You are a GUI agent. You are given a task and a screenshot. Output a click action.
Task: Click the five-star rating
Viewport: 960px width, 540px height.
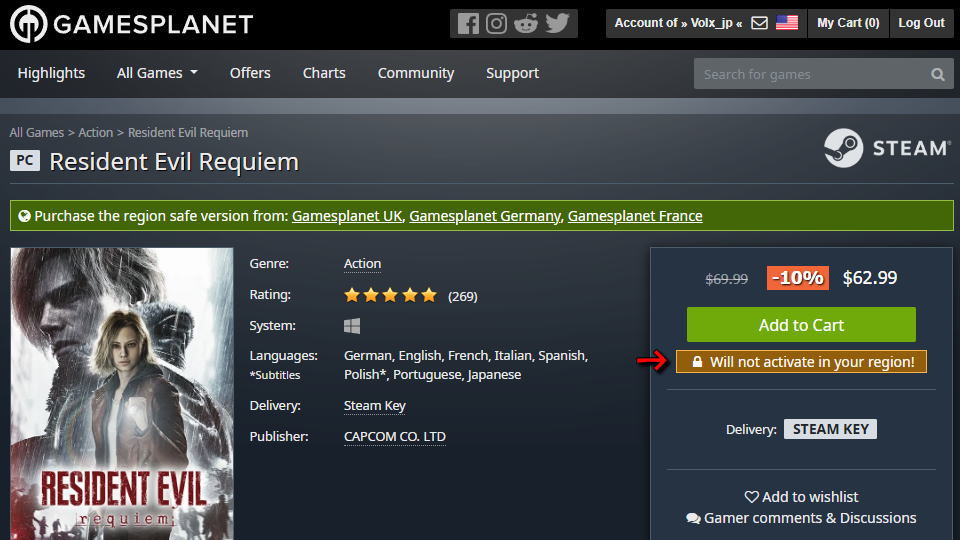pos(390,295)
